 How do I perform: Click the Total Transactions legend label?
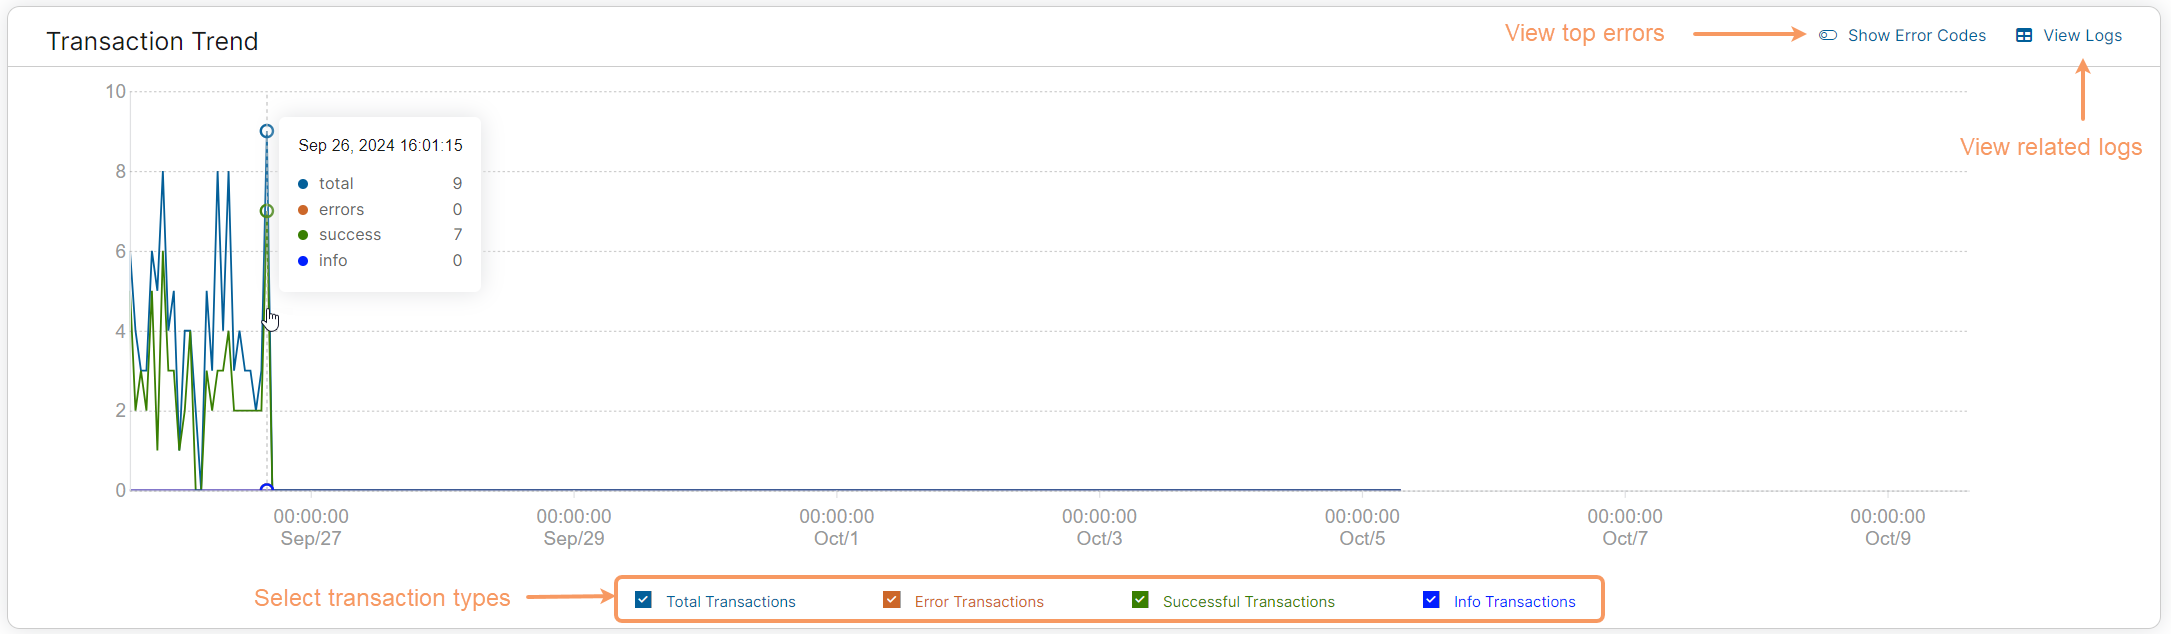tap(731, 602)
